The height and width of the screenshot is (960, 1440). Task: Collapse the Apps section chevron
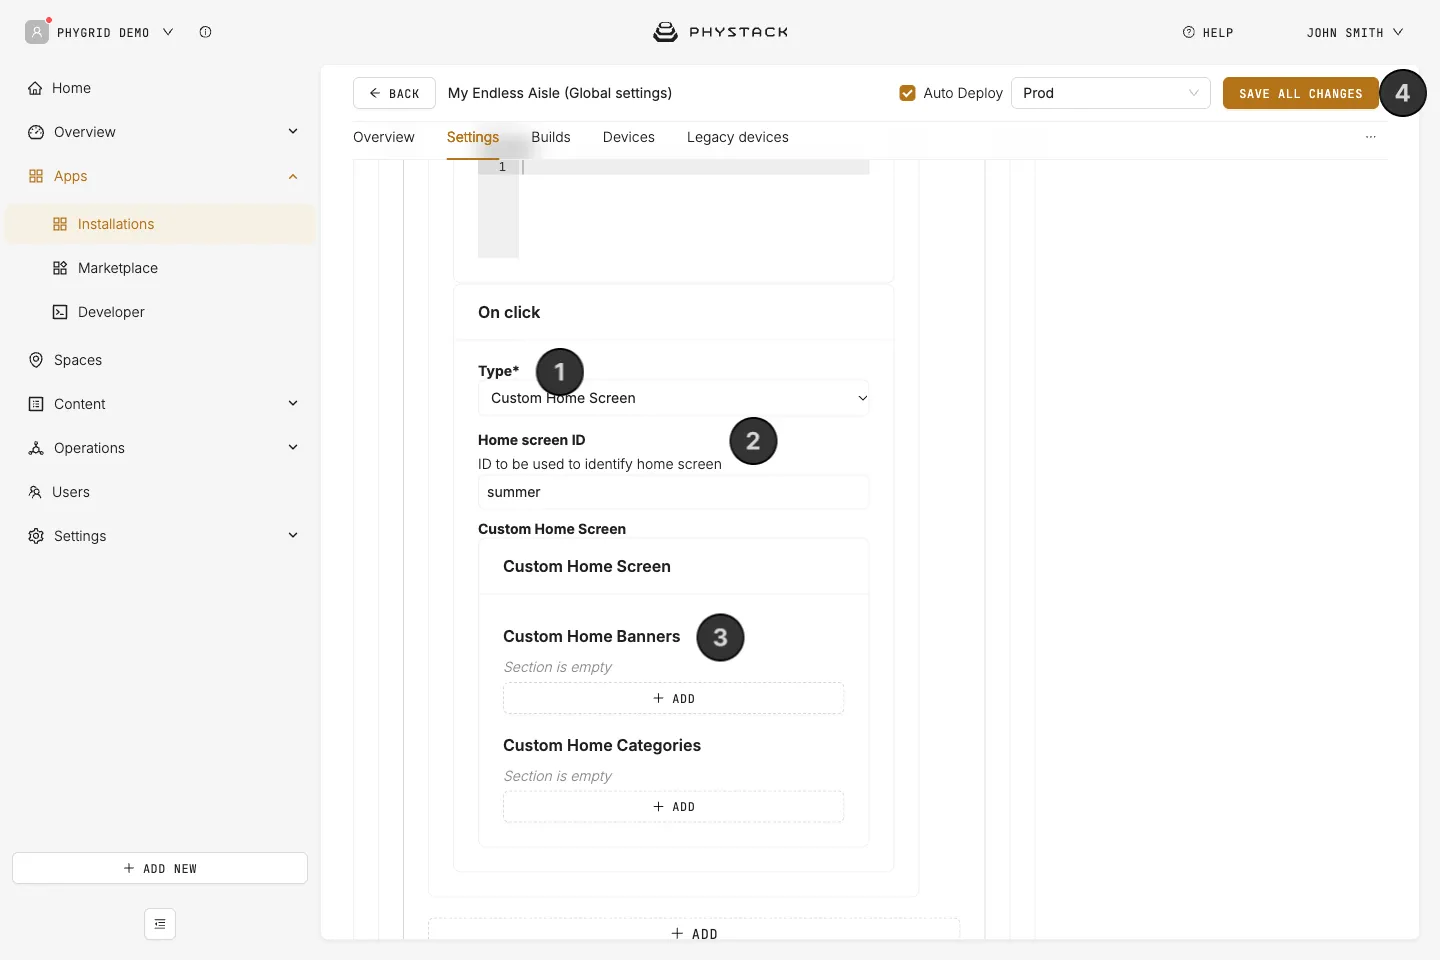tap(293, 176)
